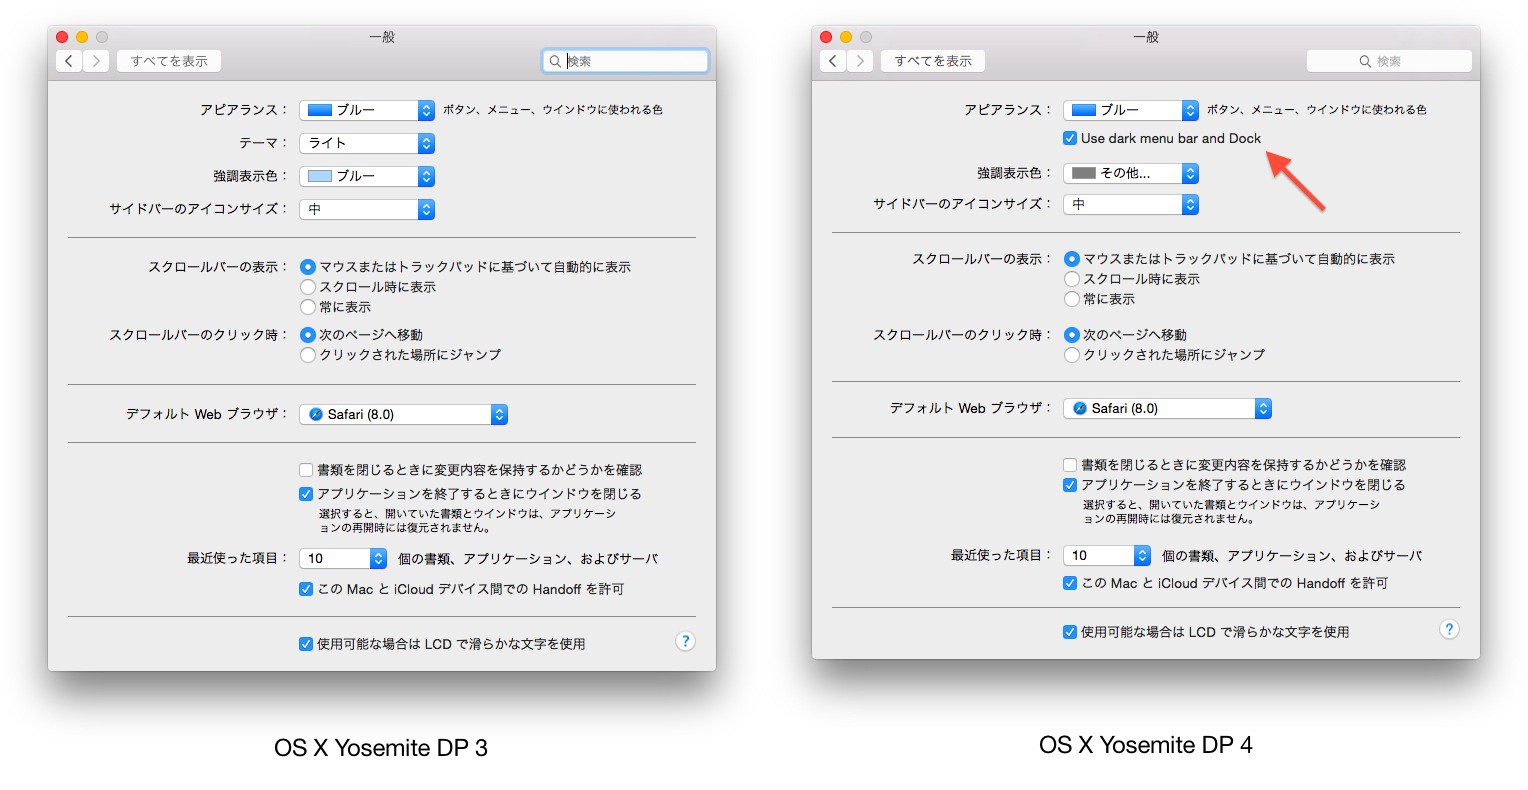The height and width of the screenshot is (790, 1528).
Task: Open the アピアランス dropdown in the DP 3 window
Action: 367,110
